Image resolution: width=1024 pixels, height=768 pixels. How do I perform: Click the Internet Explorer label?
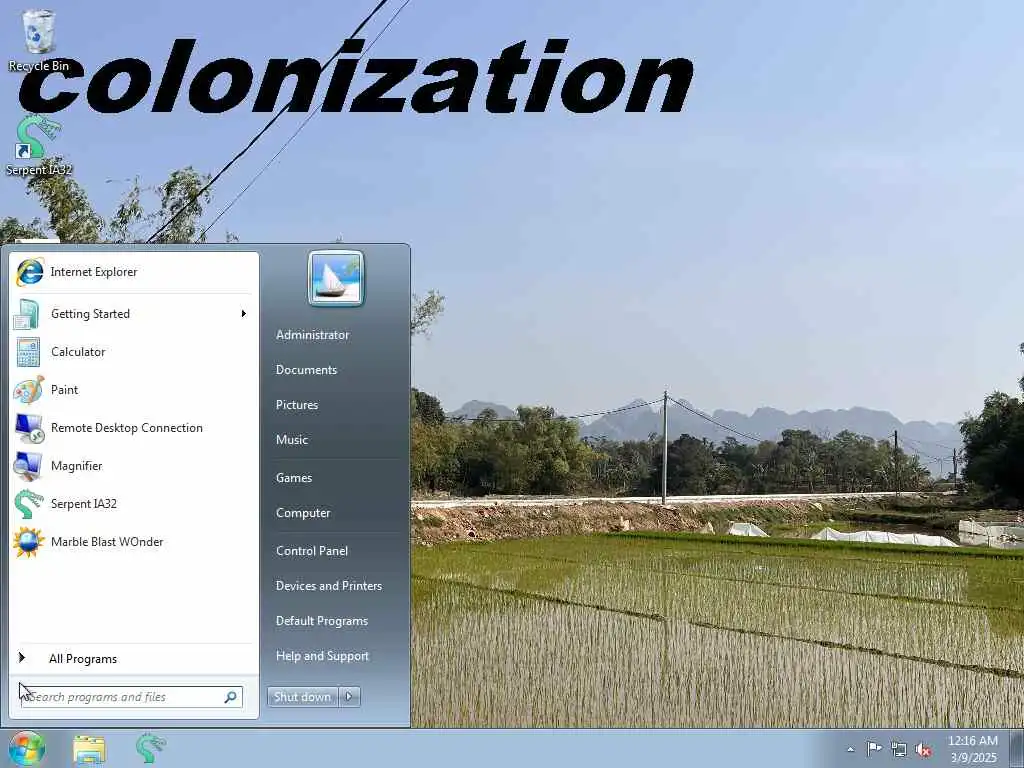pyautogui.click(x=94, y=272)
